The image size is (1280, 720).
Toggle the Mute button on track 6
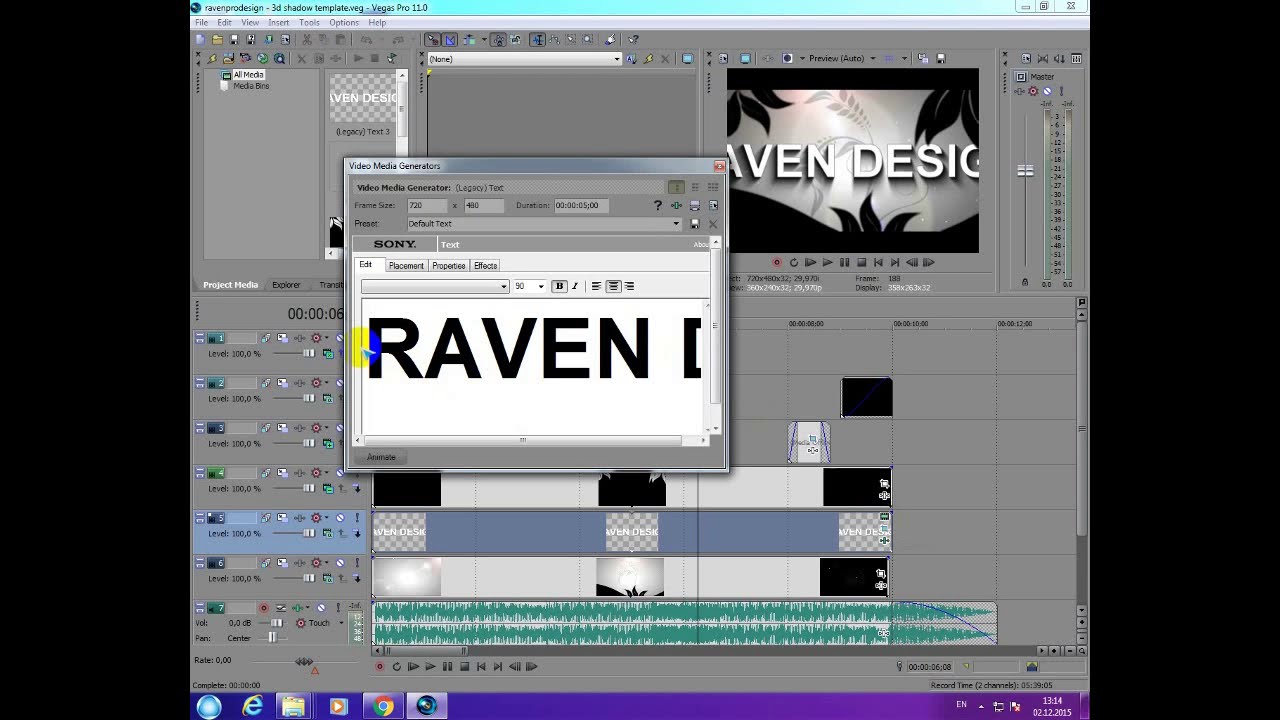tap(340, 563)
